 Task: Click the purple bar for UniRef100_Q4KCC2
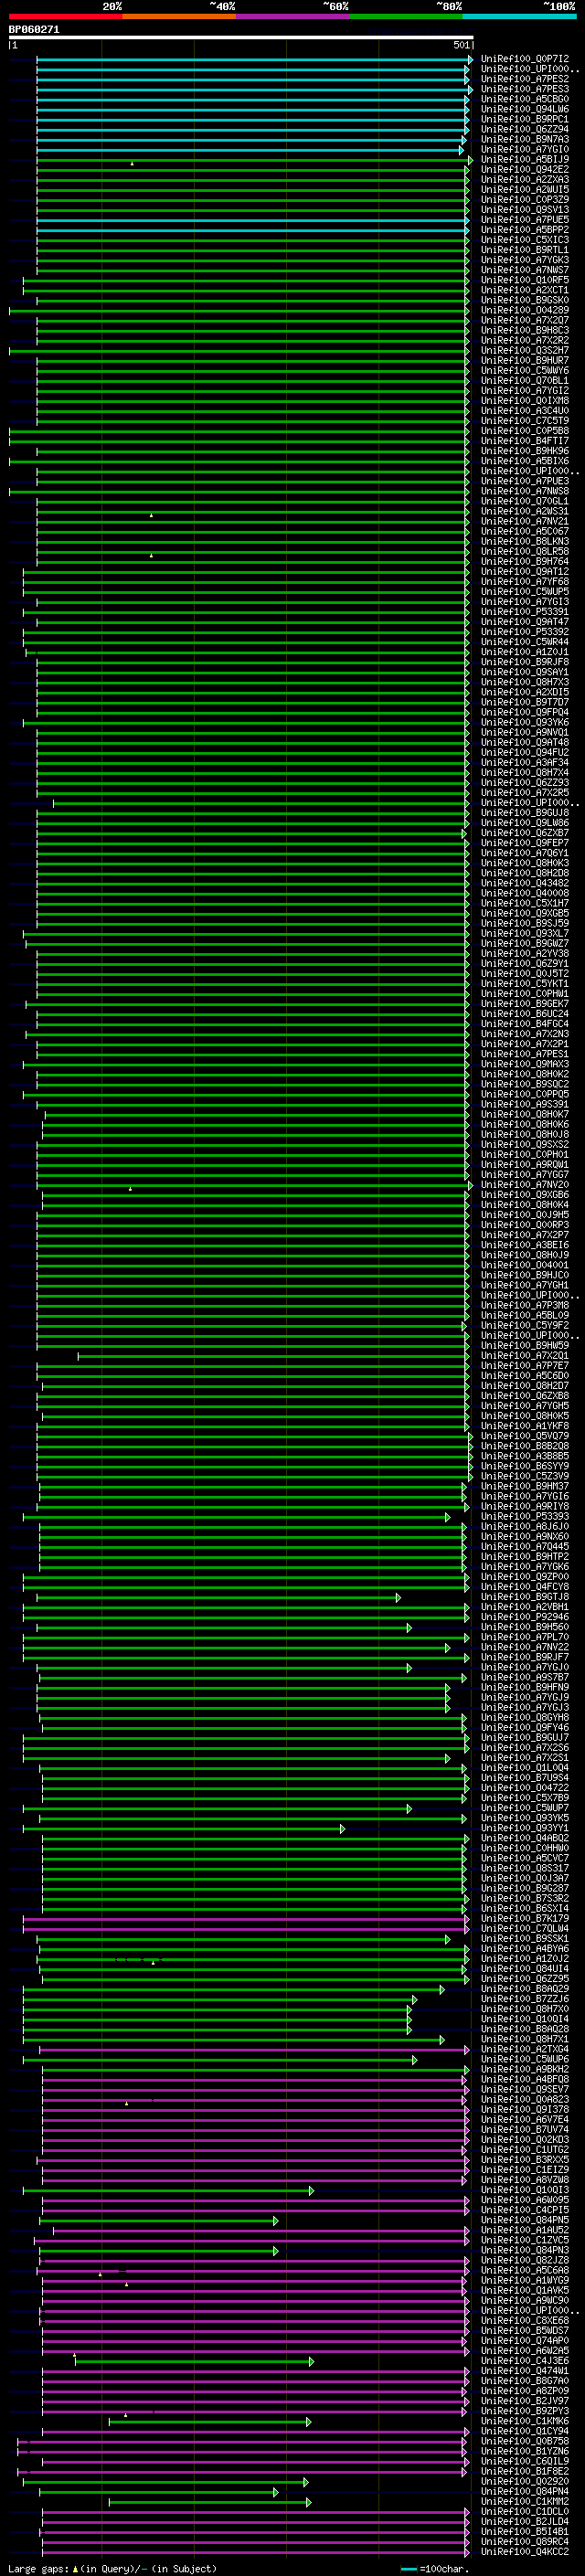tap(255, 2552)
